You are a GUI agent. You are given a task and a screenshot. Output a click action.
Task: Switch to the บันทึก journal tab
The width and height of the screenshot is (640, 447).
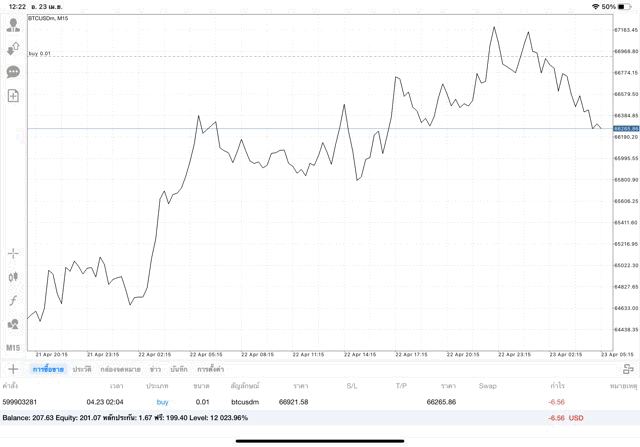pyautogui.click(x=179, y=369)
